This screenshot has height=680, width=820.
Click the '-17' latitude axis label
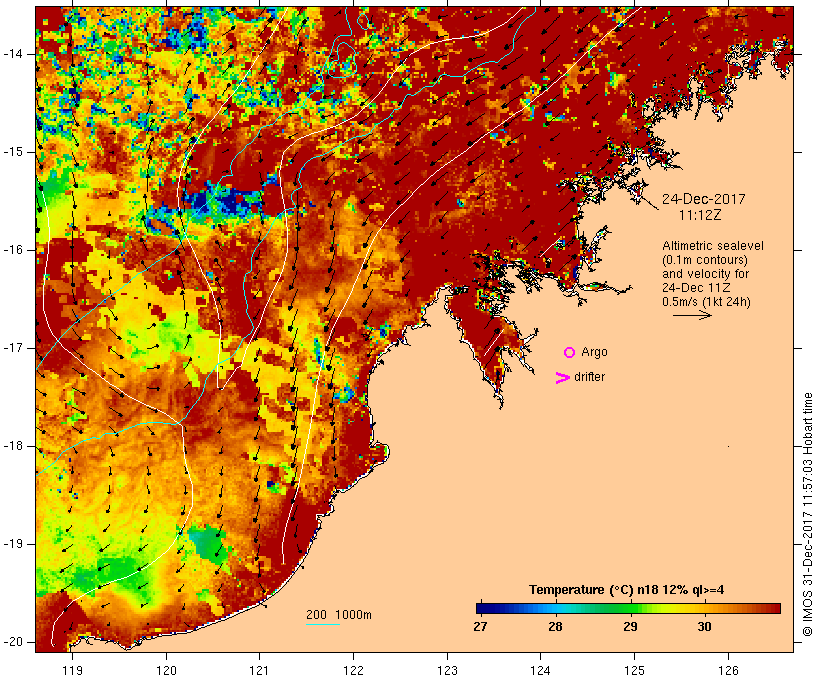click(x=13, y=348)
